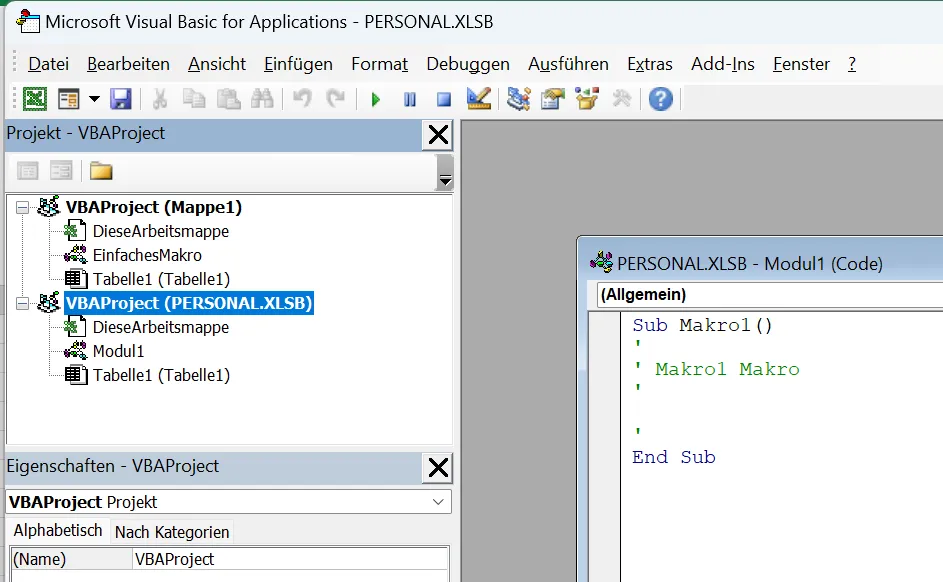This screenshot has width=943, height=582.
Task: Open the Debuggen menu
Action: click(x=468, y=64)
